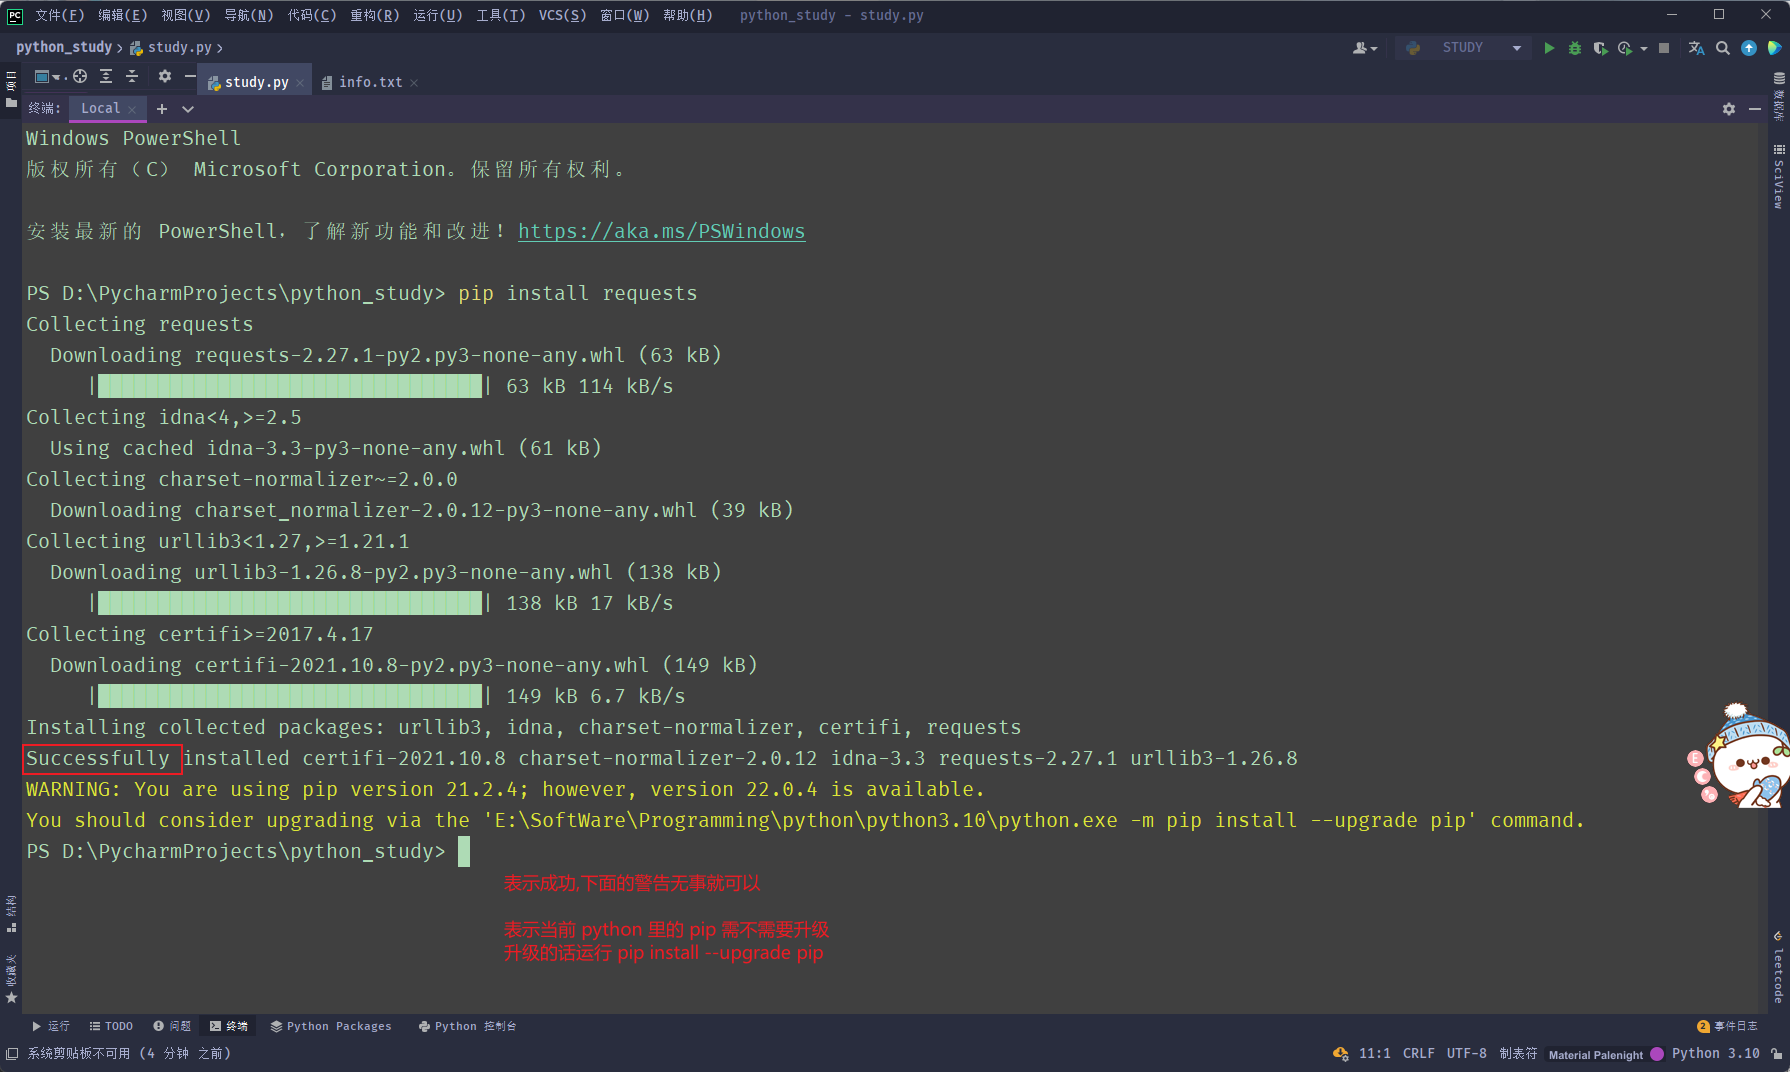Open the leetcode side panel
The width and height of the screenshot is (1790, 1072).
[1778, 966]
